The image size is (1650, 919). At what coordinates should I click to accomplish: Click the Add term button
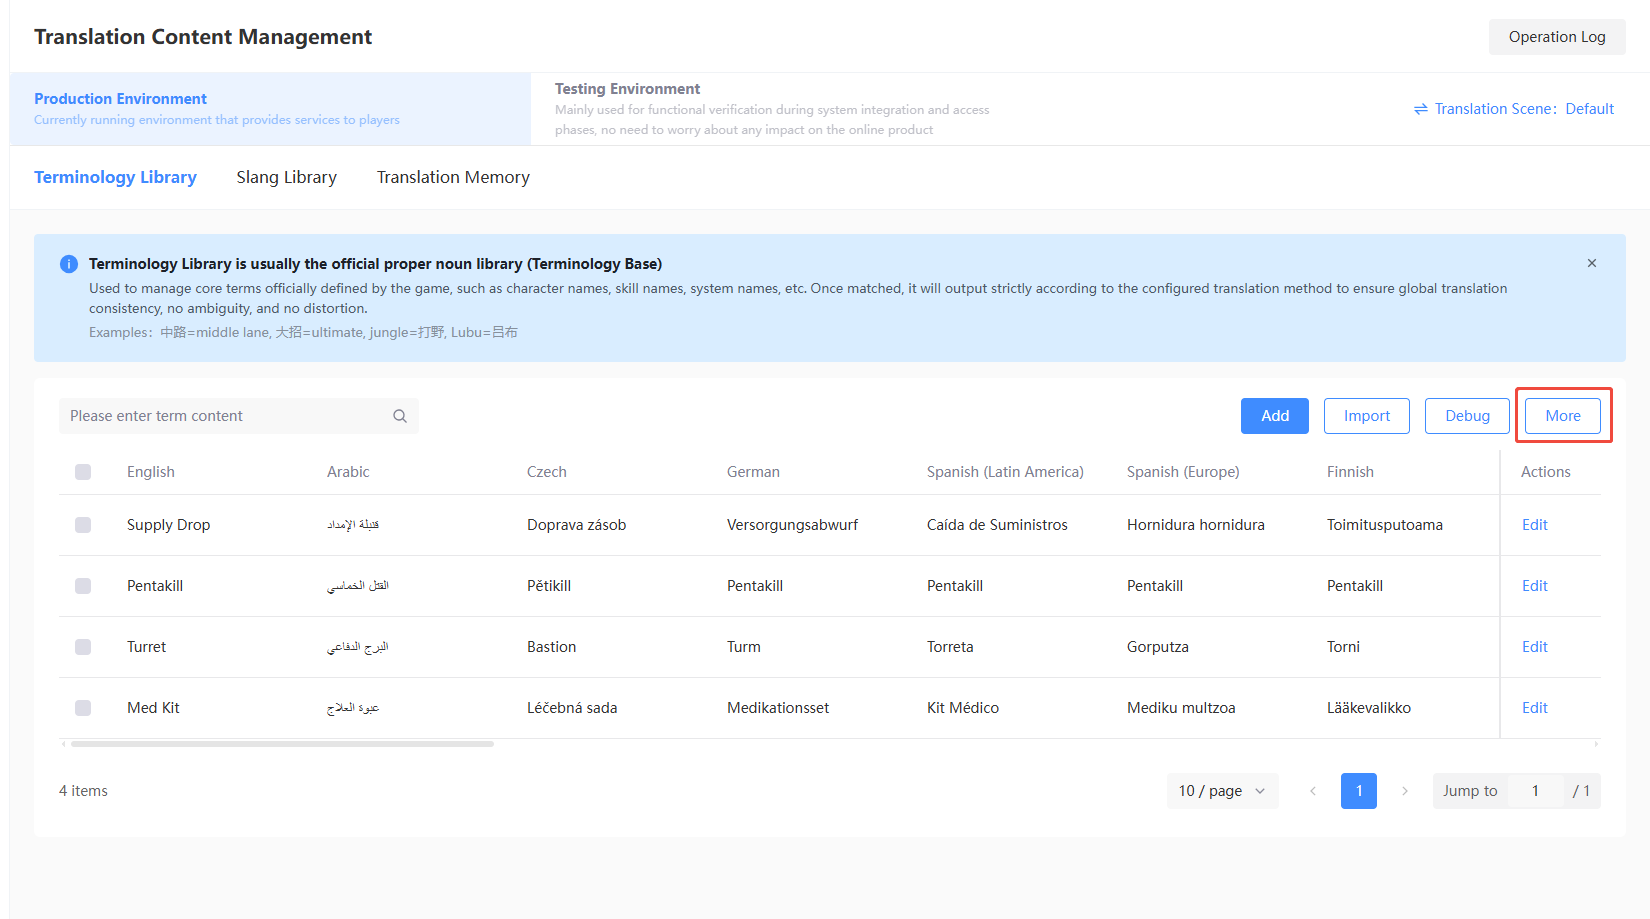click(x=1275, y=416)
